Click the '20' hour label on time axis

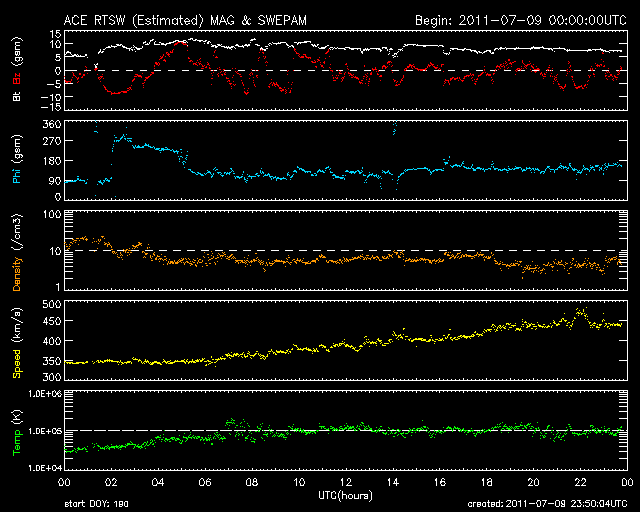point(533,483)
